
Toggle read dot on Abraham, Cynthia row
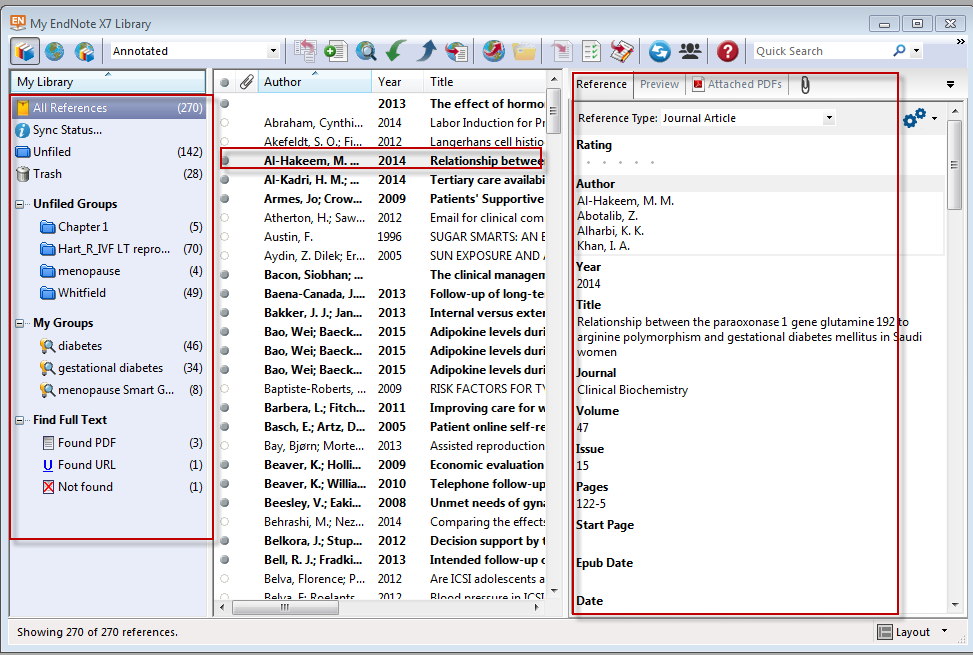[225, 123]
